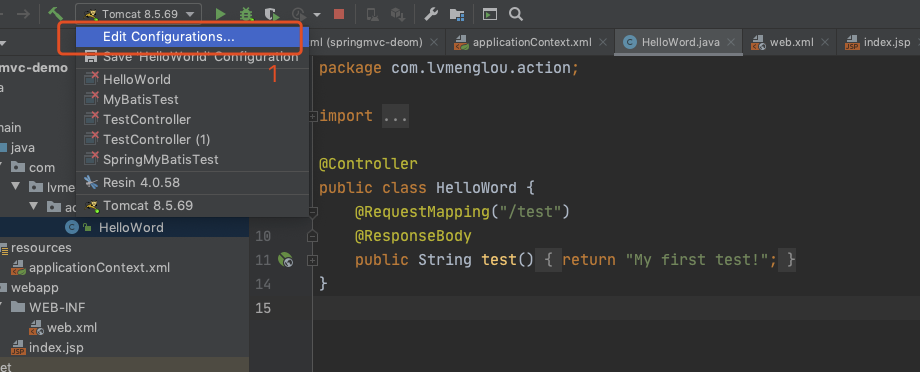Collapse the action package node arrow

pyautogui.click(x=33, y=207)
